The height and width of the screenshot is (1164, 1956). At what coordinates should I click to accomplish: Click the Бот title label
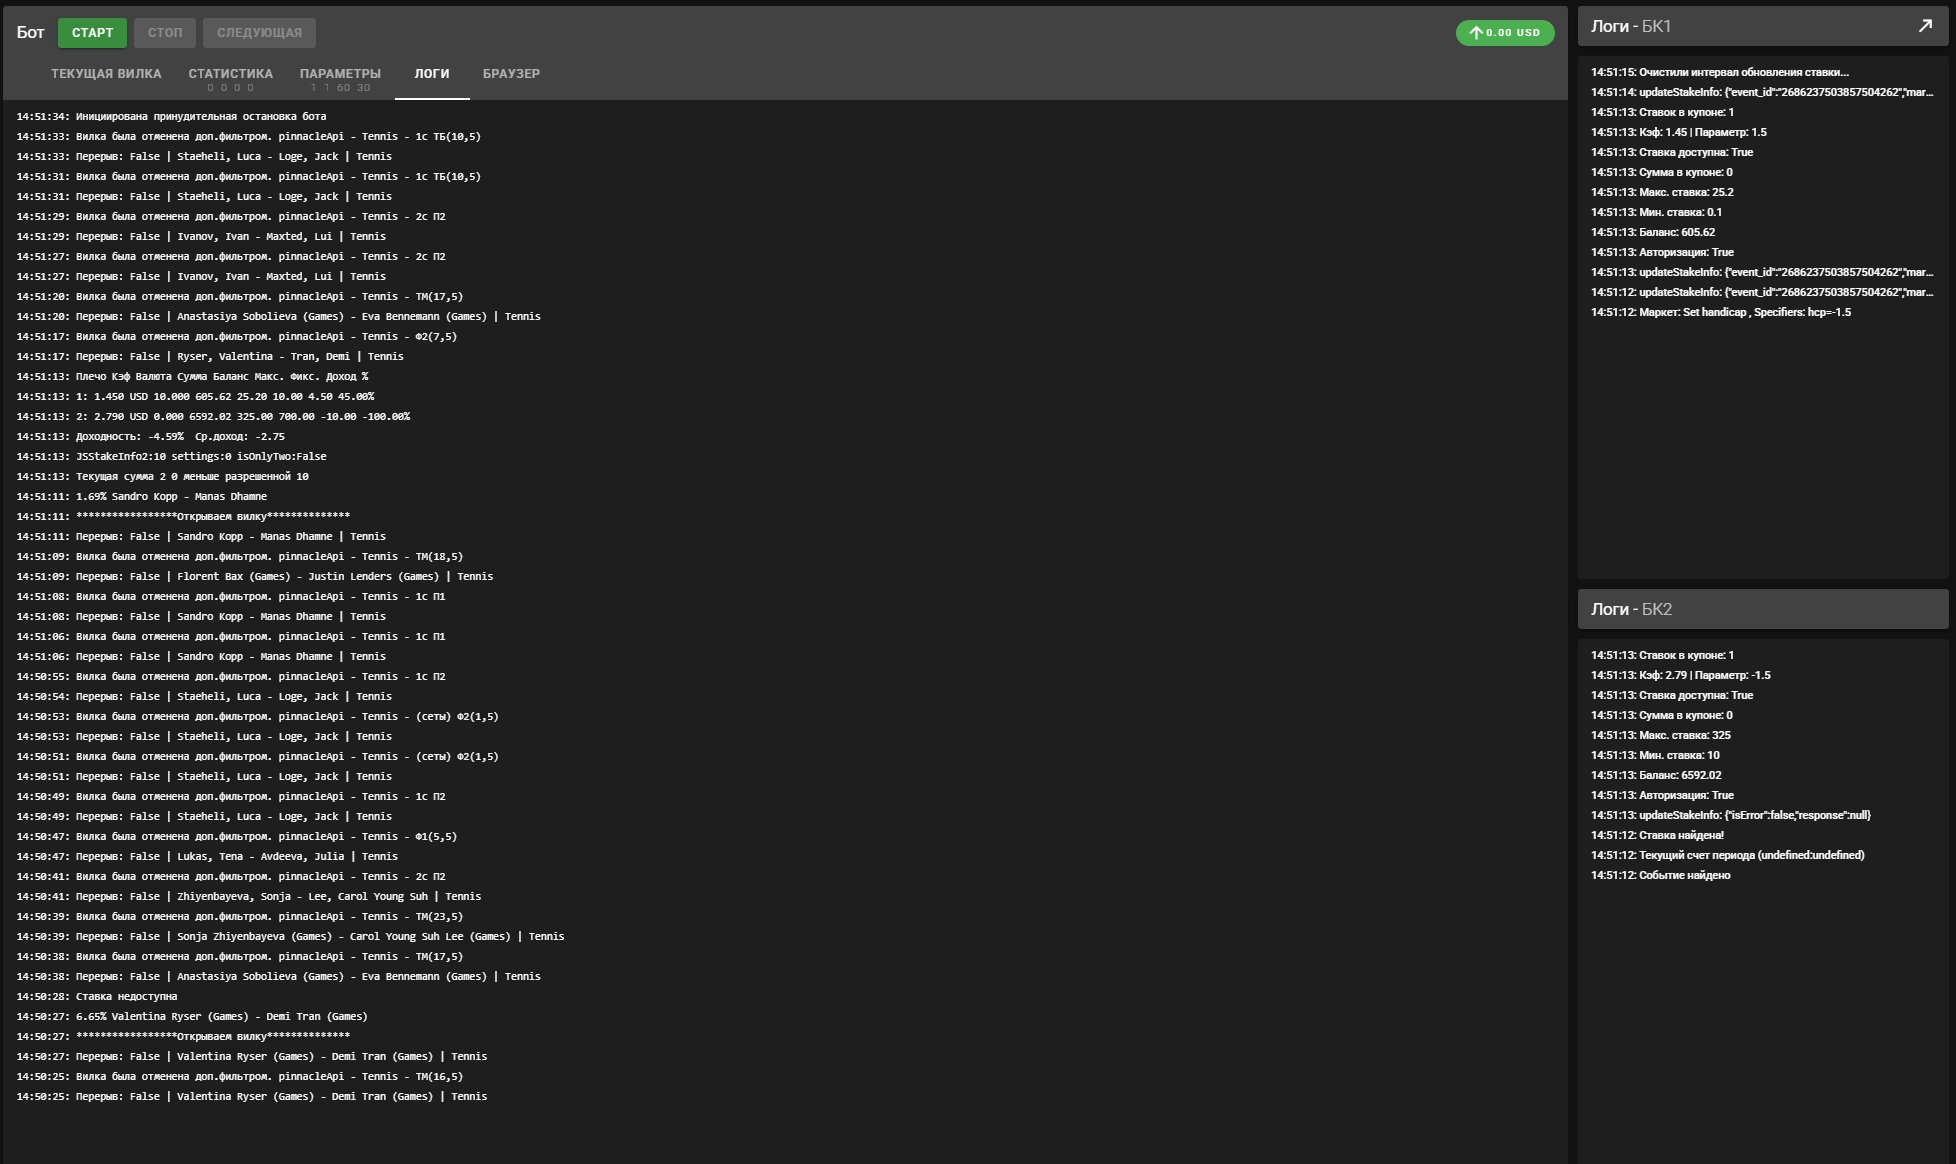coord(30,33)
